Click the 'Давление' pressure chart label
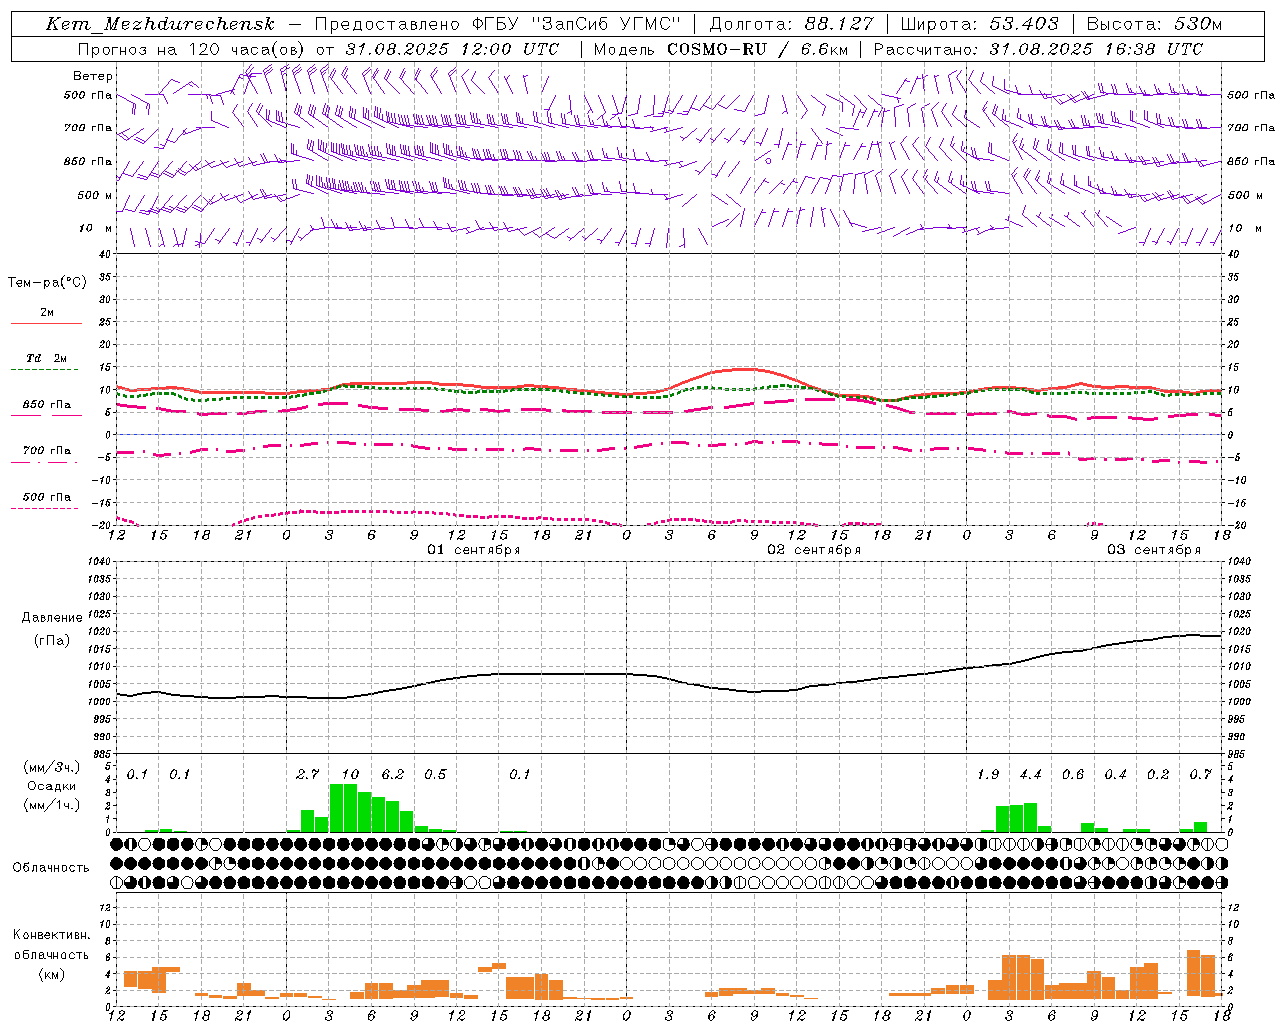The width and height of the screenshot is (1280, 1024). pyautogui.click(x=52, y=618)
